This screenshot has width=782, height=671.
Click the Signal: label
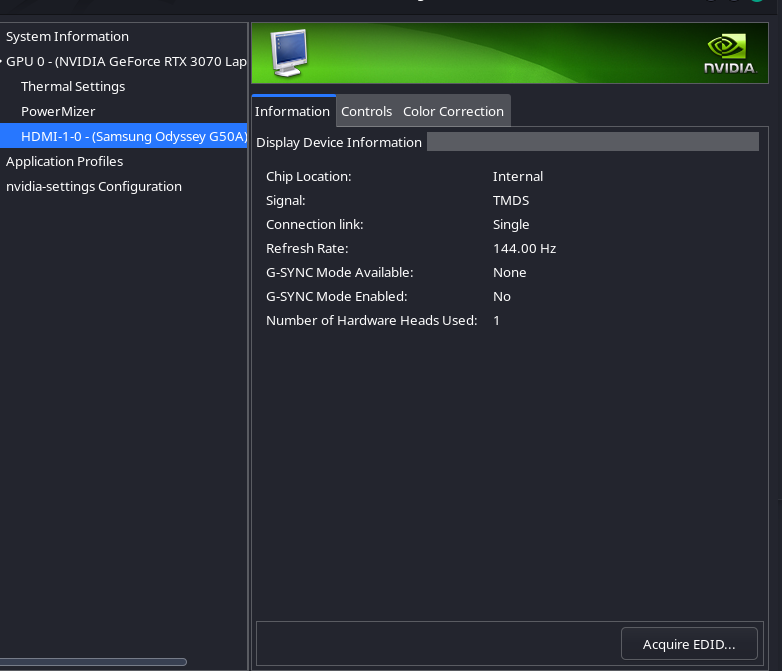[x=285, y=201]
